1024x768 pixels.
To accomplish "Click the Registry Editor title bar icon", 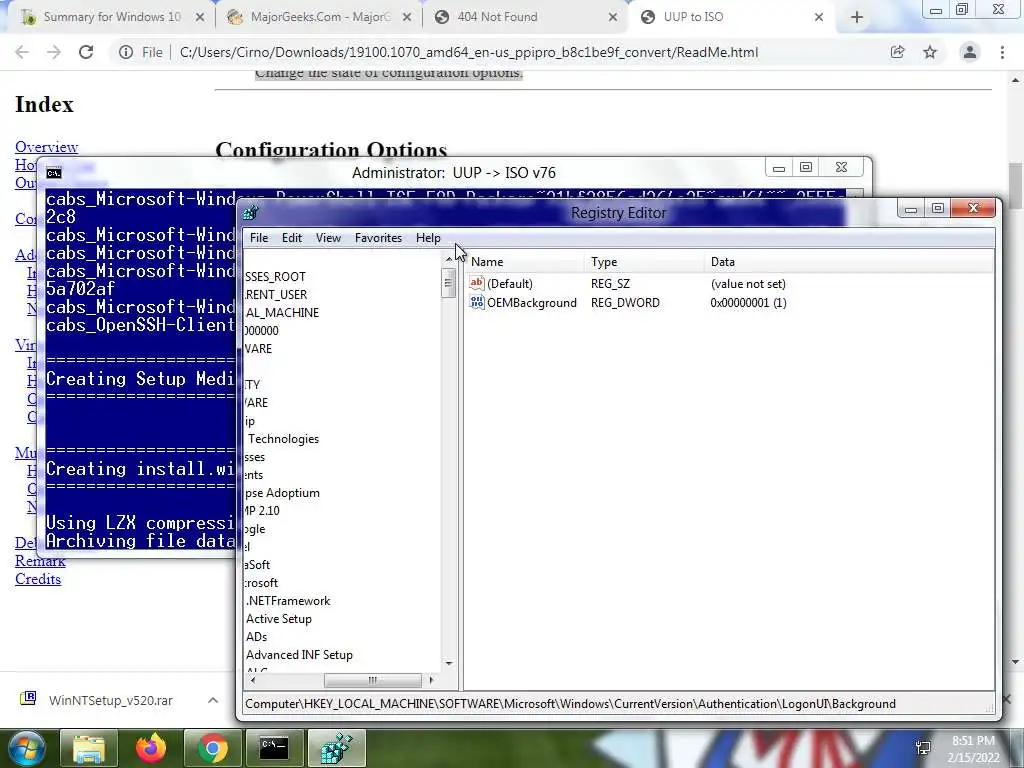I will (x=251, y=213).
